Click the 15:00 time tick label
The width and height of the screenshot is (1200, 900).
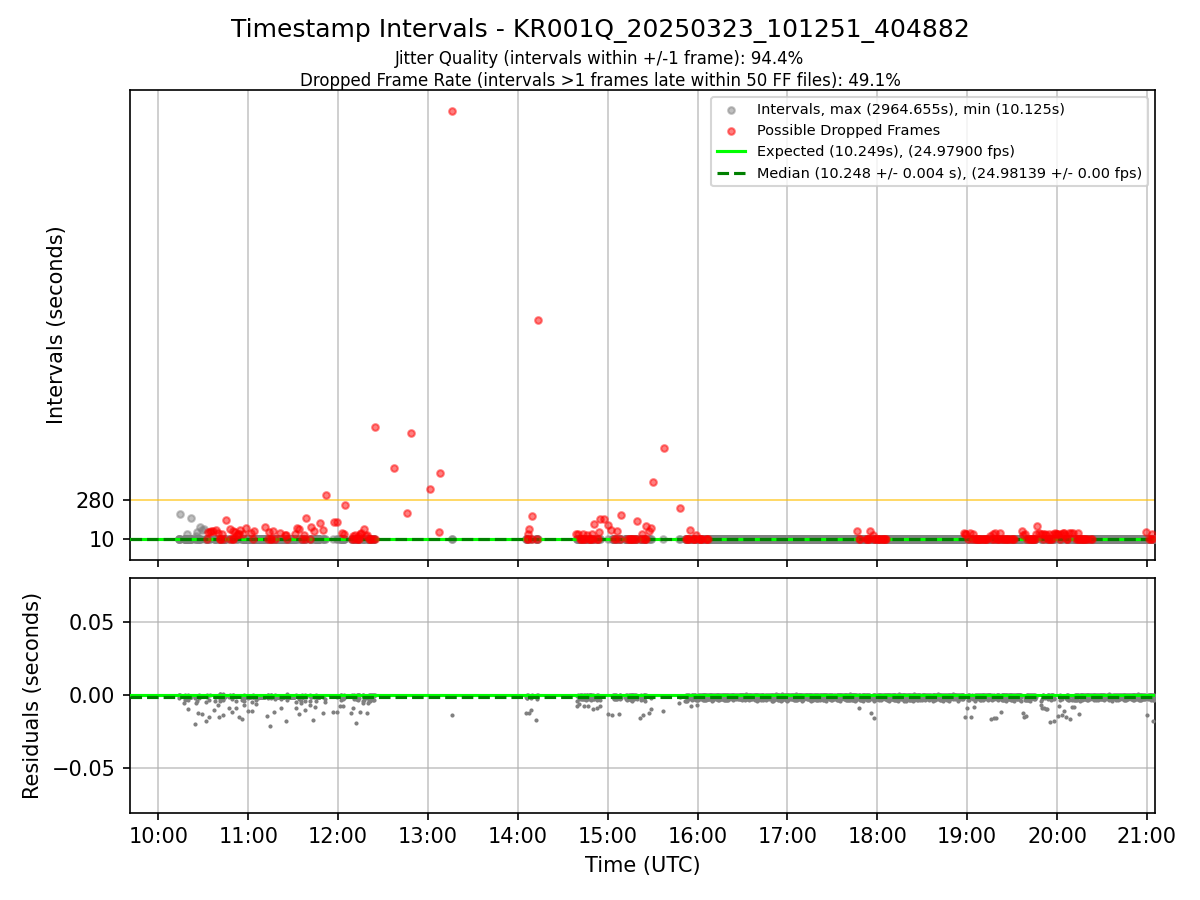[608, 836]
